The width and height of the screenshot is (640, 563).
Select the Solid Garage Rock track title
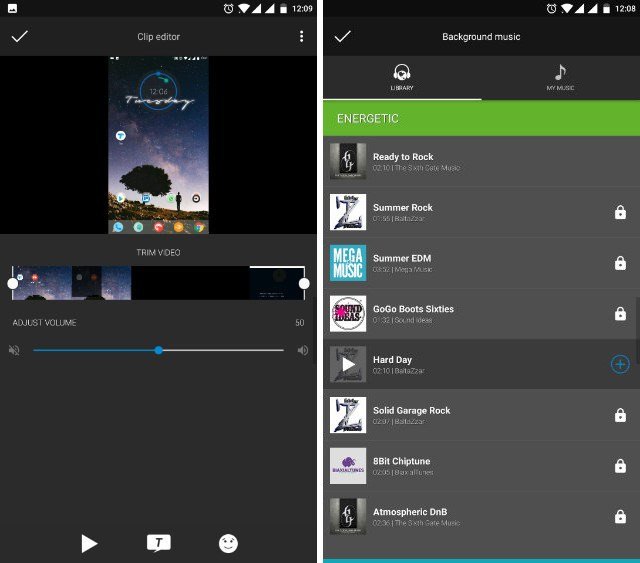411,410
